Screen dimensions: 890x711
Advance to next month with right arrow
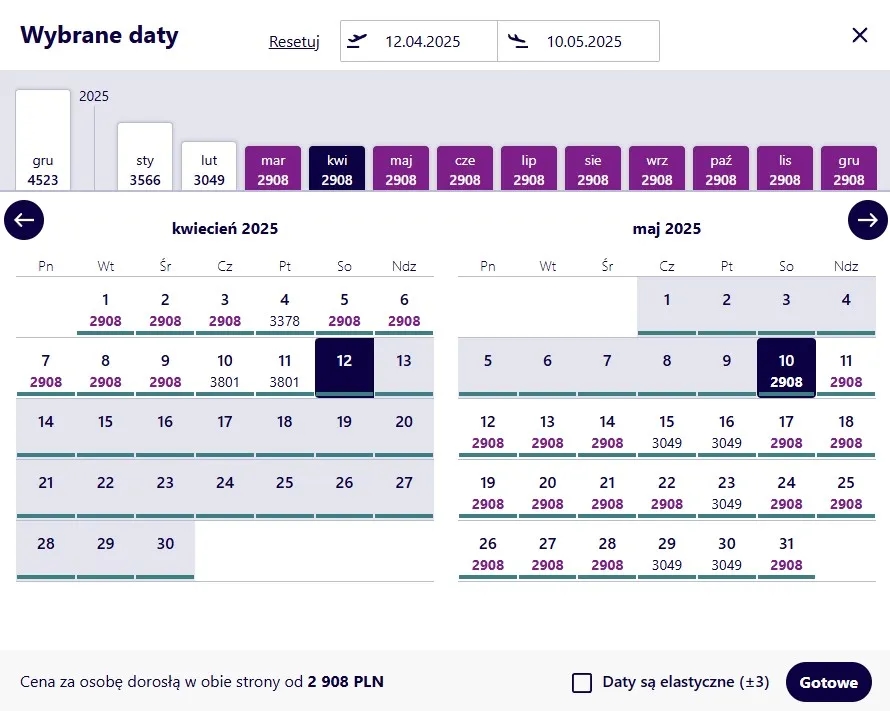point(867,220)
